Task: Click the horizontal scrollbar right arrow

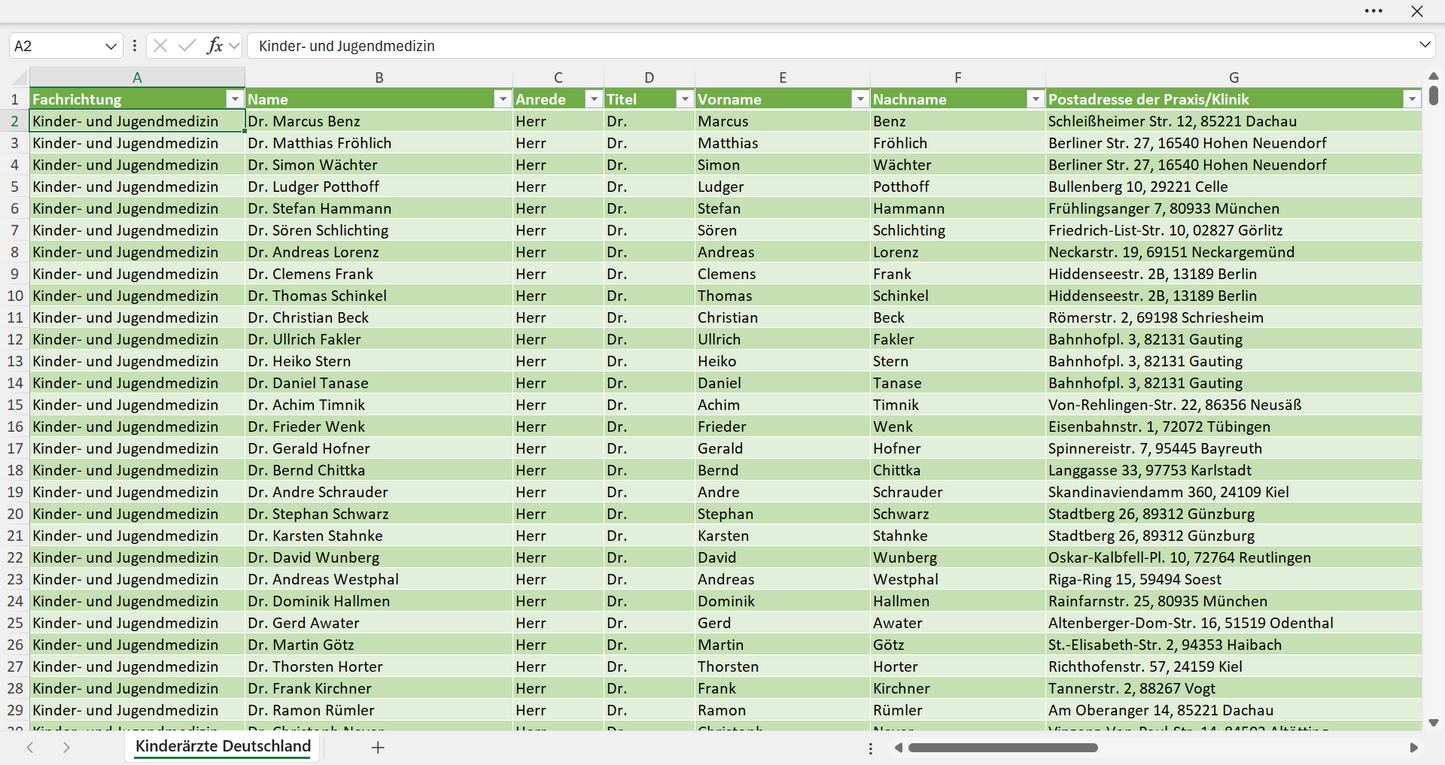Action: [1413, 747]
